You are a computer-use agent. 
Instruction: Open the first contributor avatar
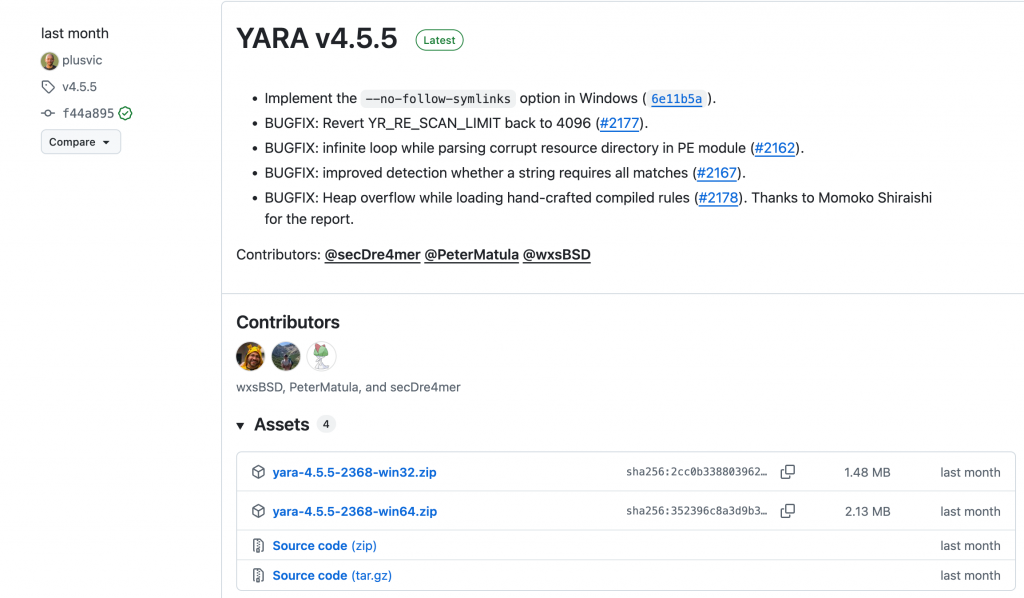(250, 356)
